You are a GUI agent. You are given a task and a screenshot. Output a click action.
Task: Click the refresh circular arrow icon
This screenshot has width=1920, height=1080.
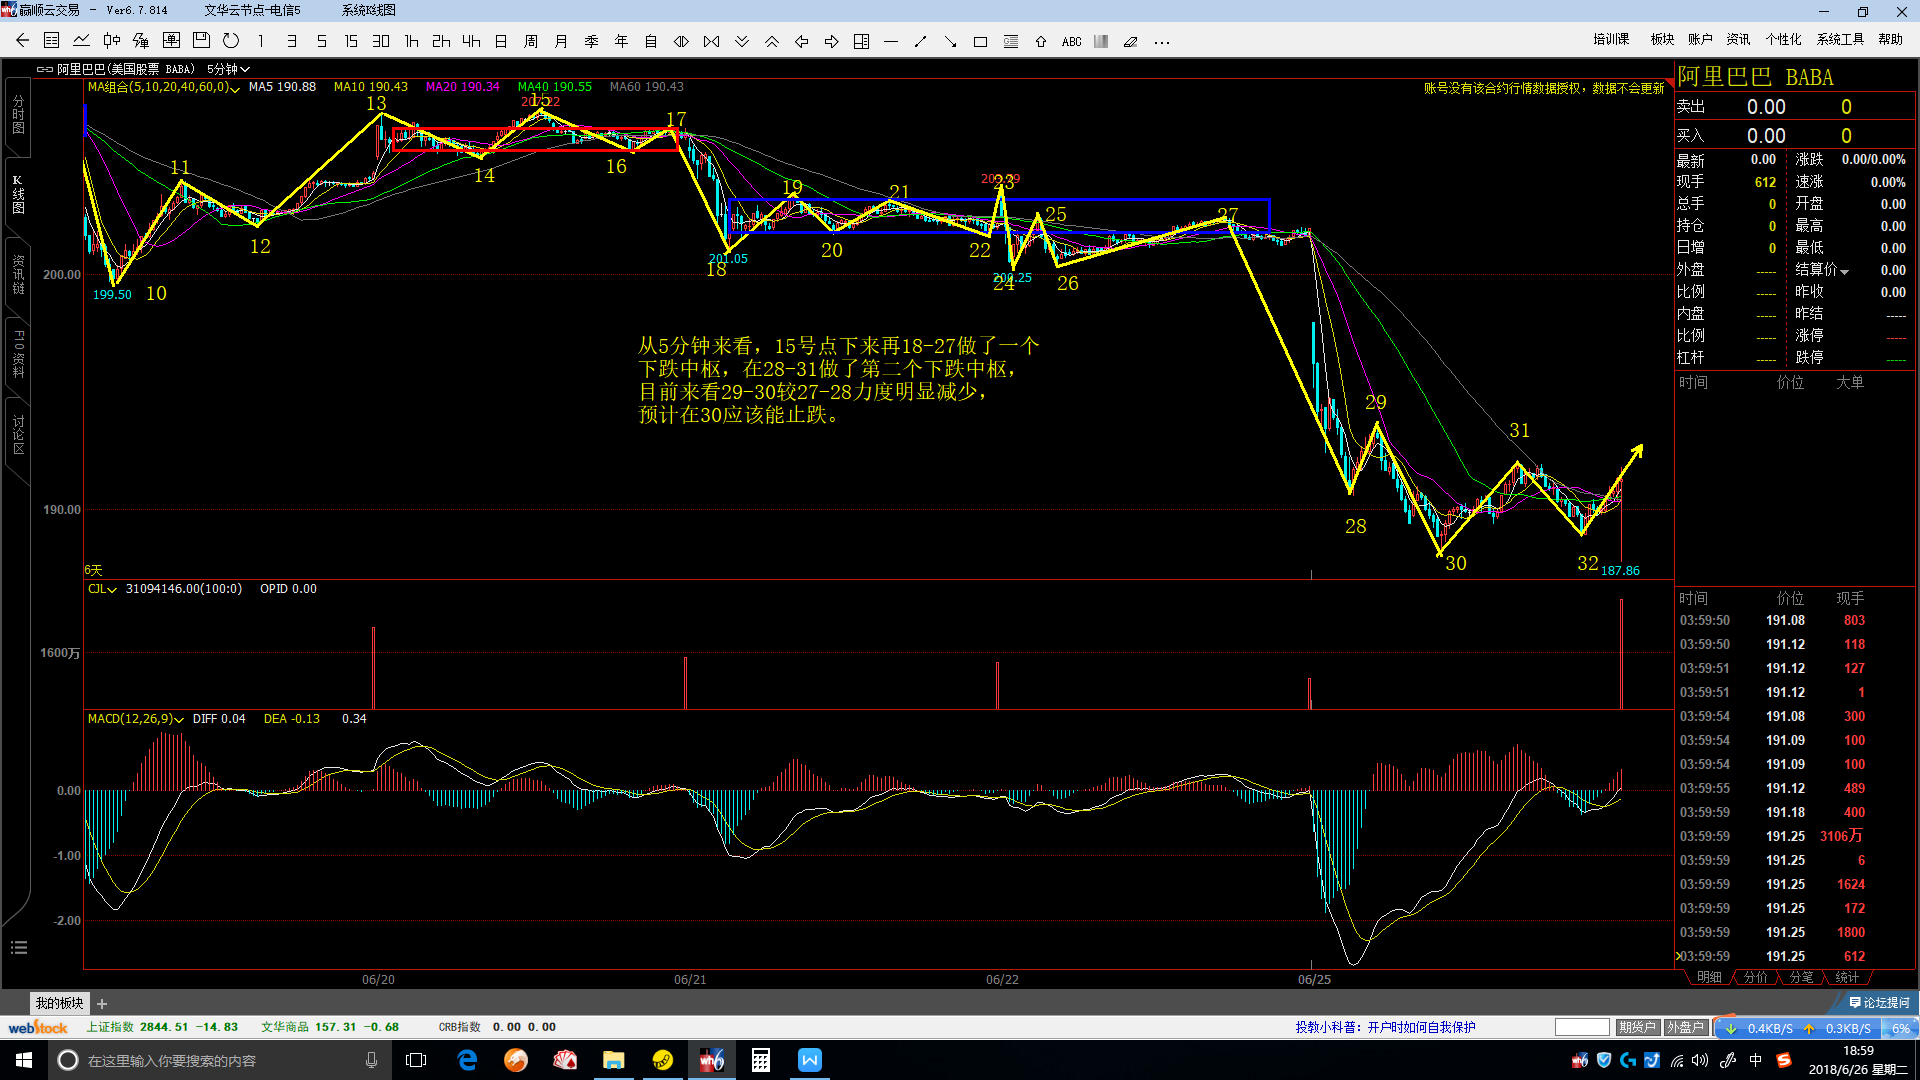tap(231, 41)
